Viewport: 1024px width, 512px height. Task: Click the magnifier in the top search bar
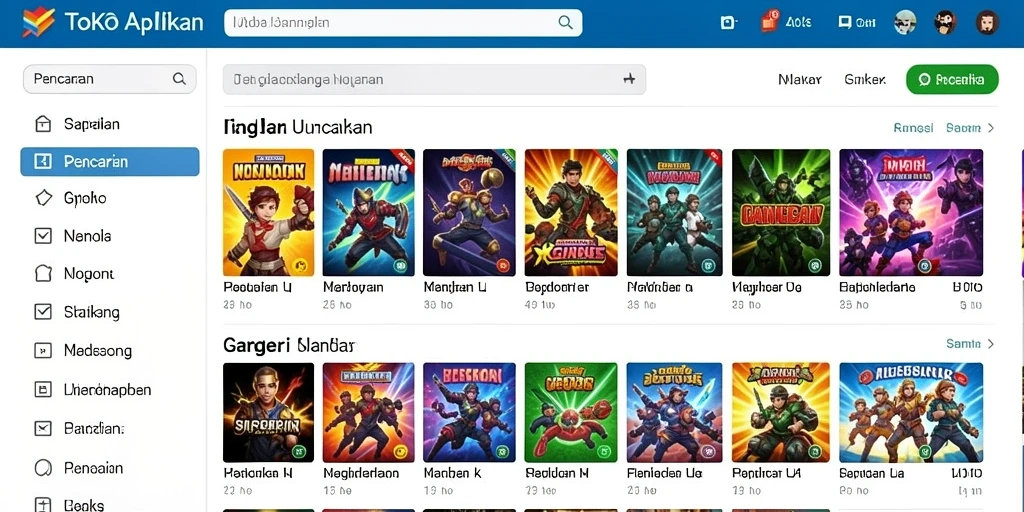(x=565, y=22)
